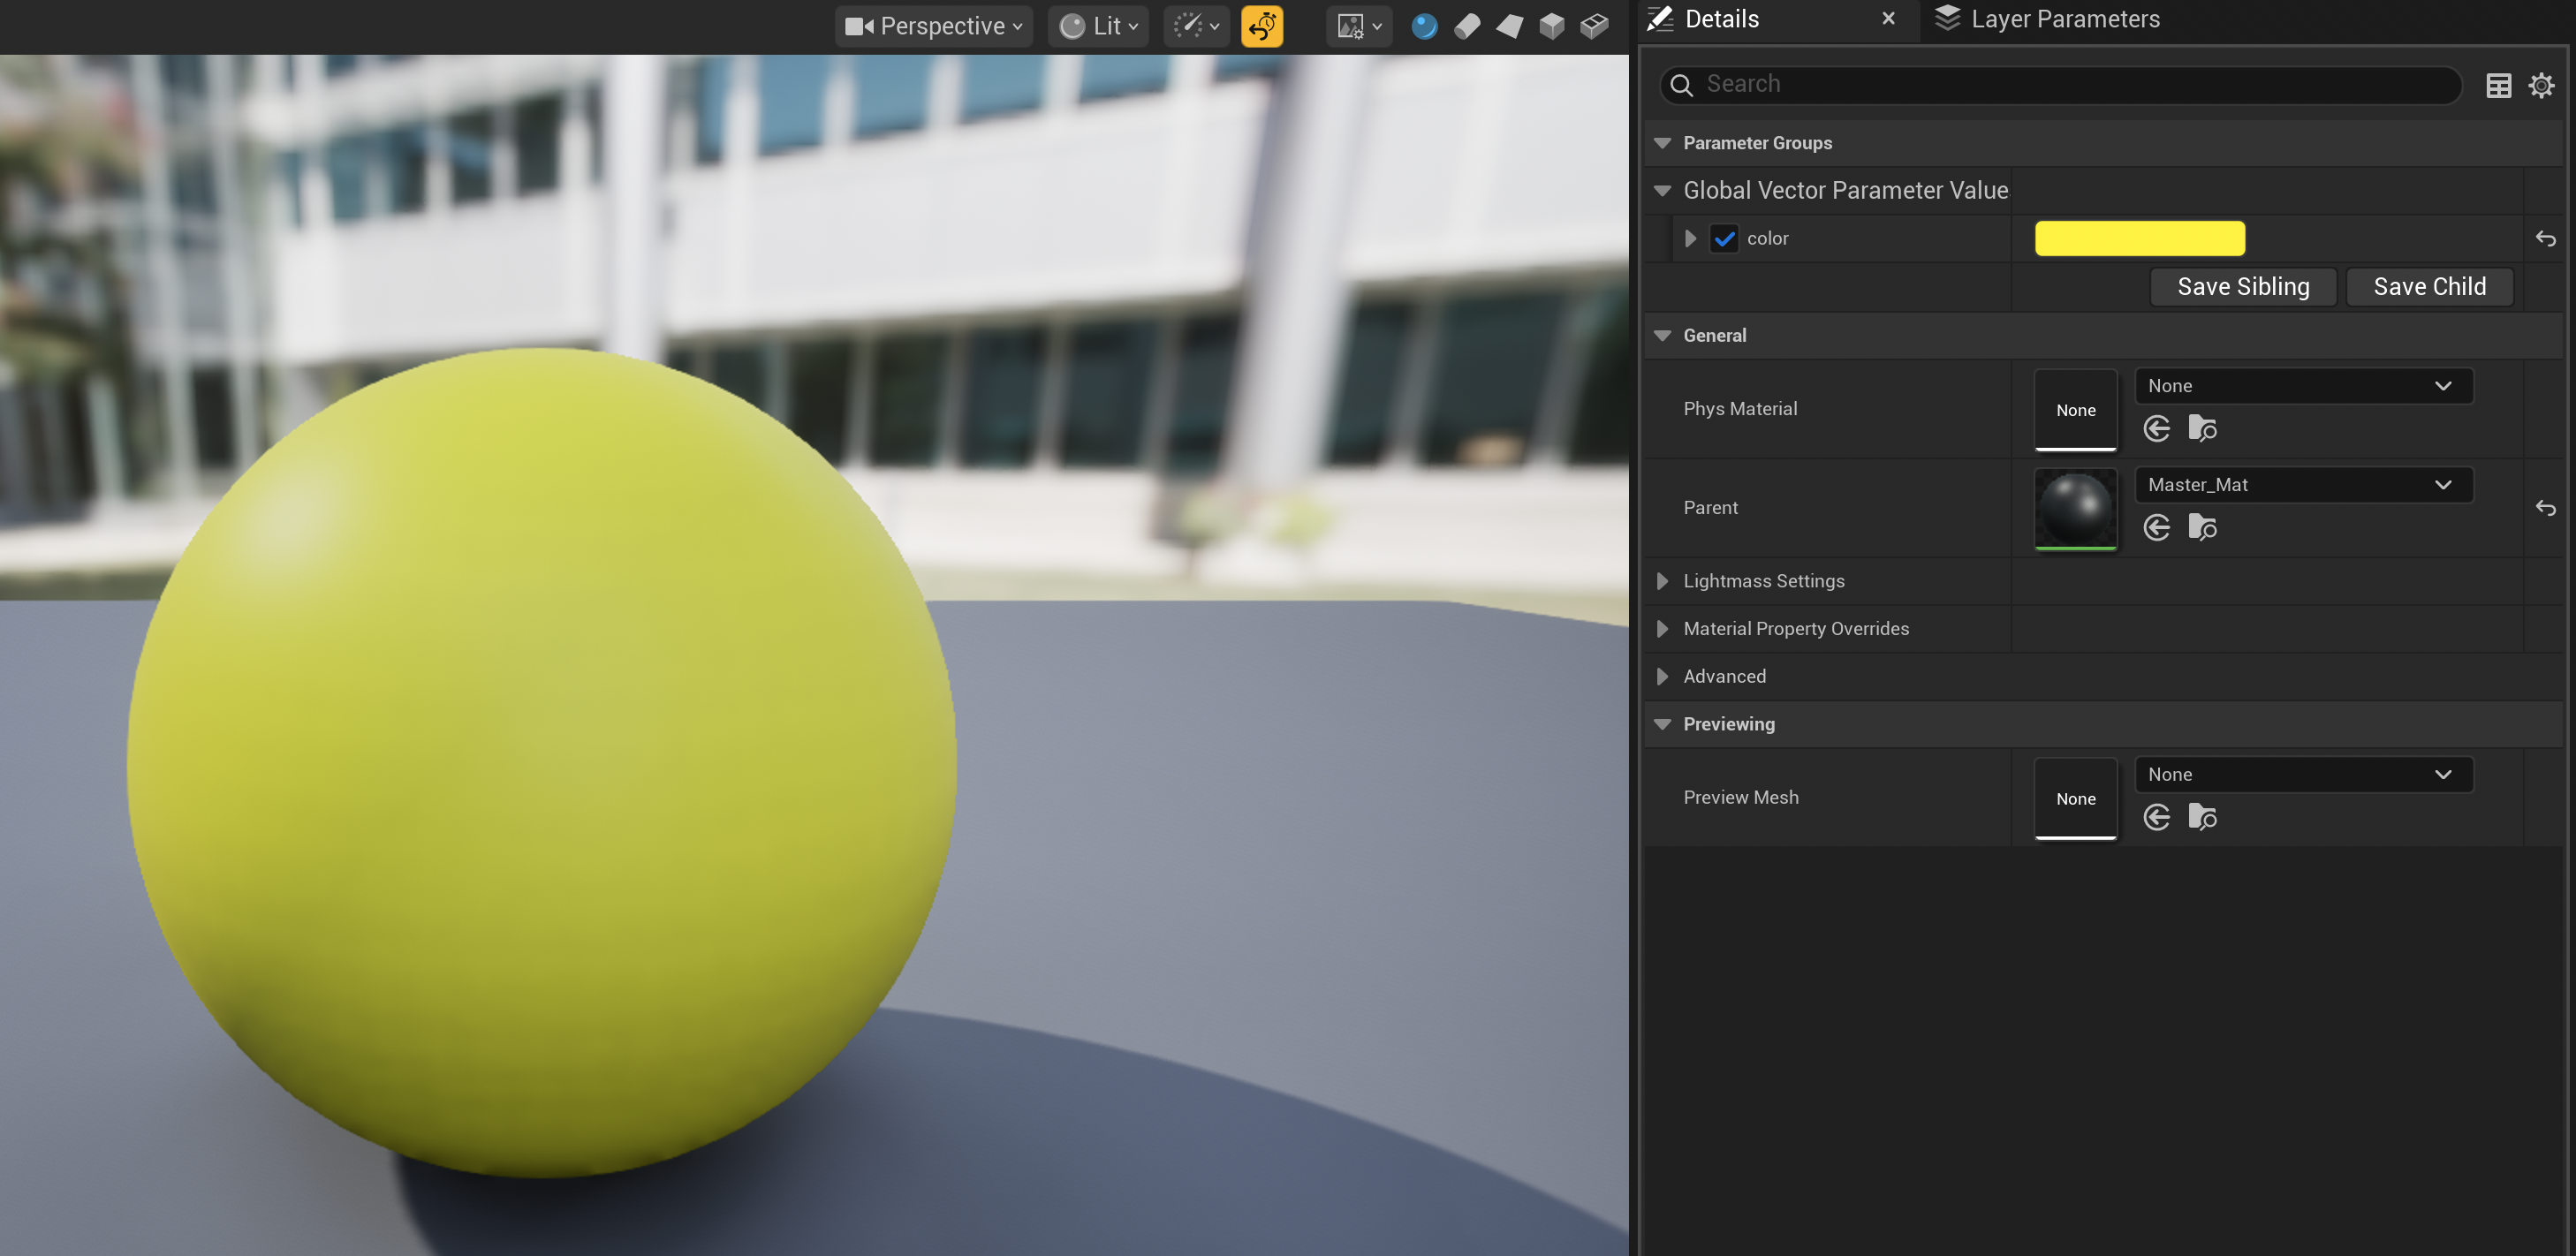The image size is (2576, 1256).
Task: Open the Phys Material asset dropdown
Action: point(2303,386)
